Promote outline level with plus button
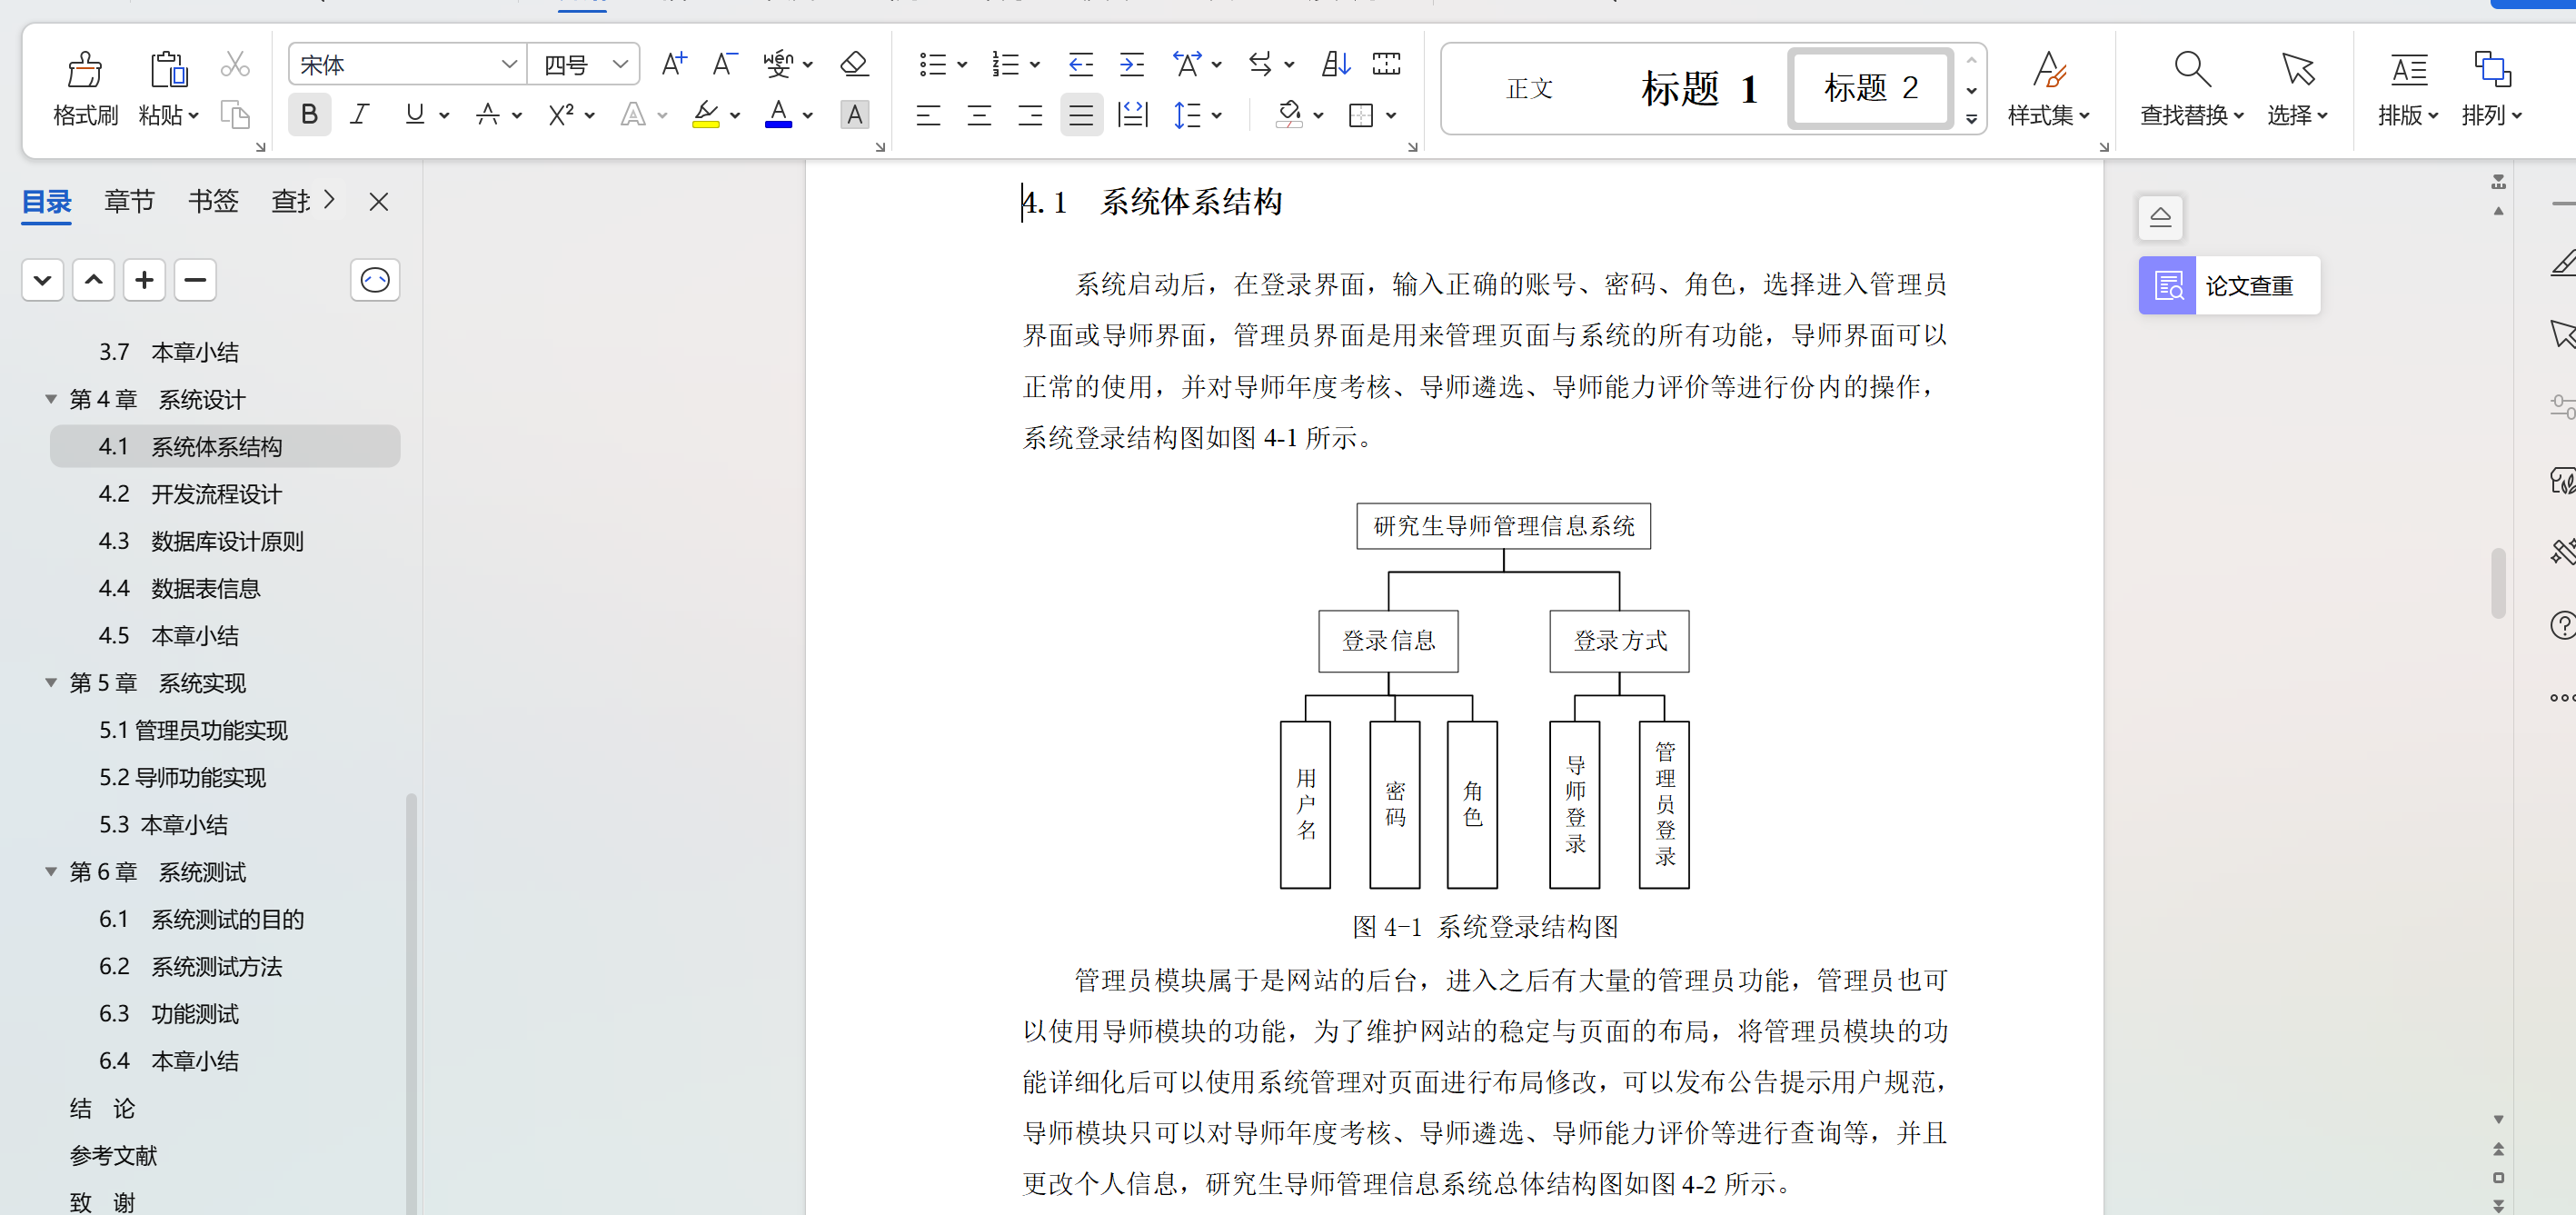 coord(144,280)
